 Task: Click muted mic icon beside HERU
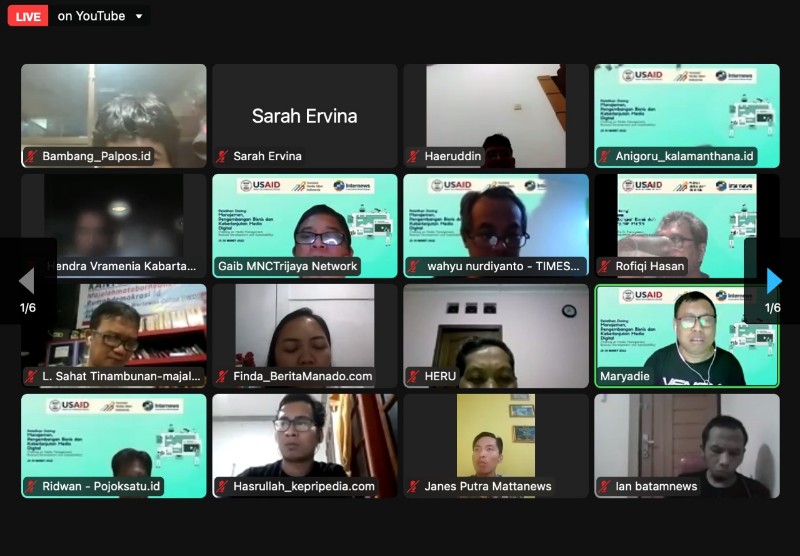(x=414, y=376)
